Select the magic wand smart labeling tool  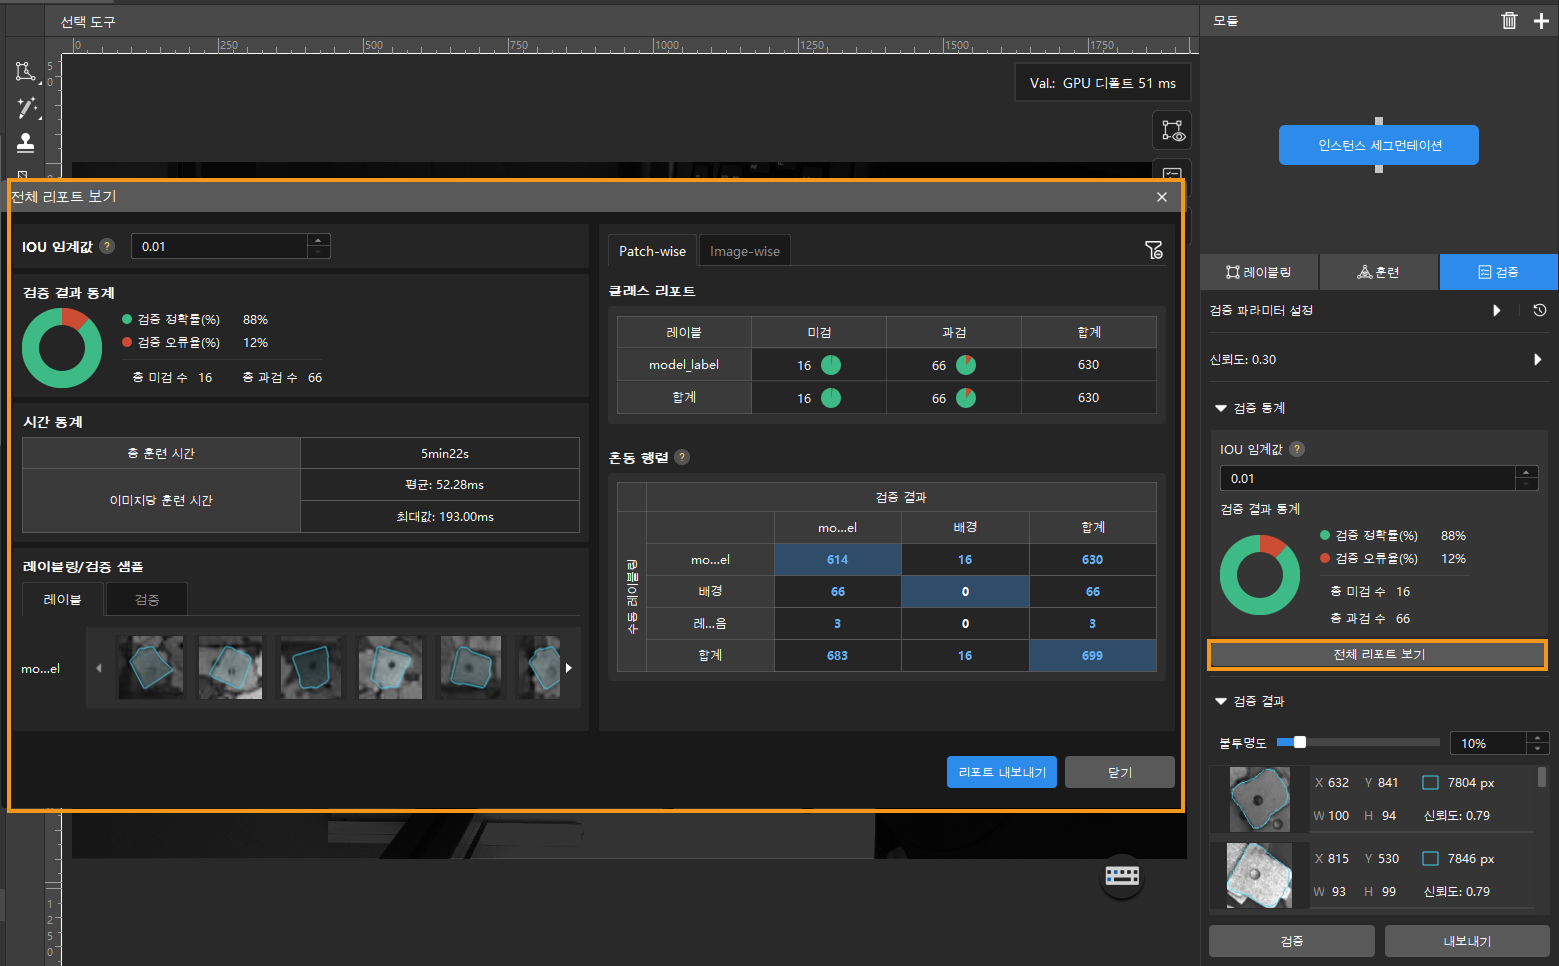[x=27, y=107]
